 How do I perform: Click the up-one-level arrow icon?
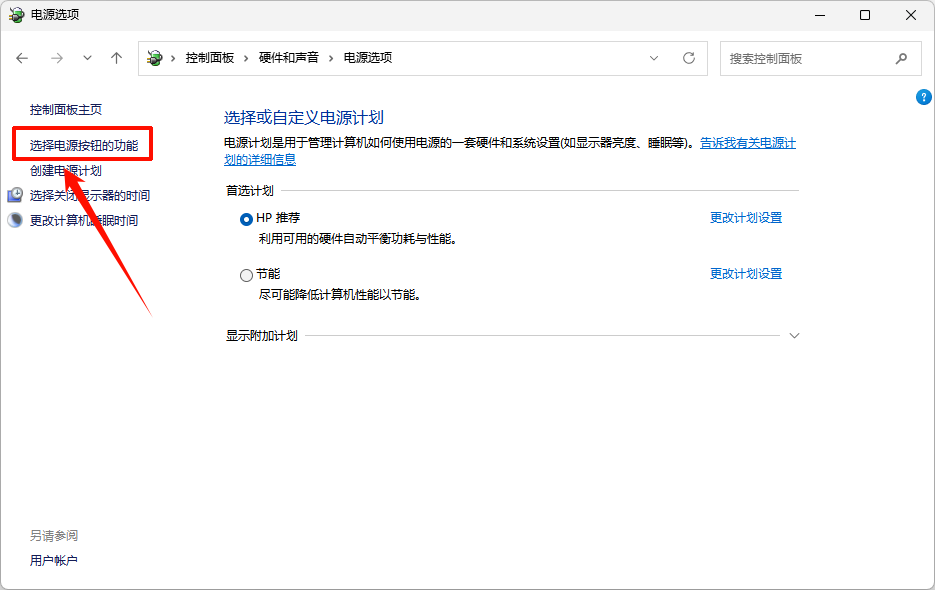(116, 58)
